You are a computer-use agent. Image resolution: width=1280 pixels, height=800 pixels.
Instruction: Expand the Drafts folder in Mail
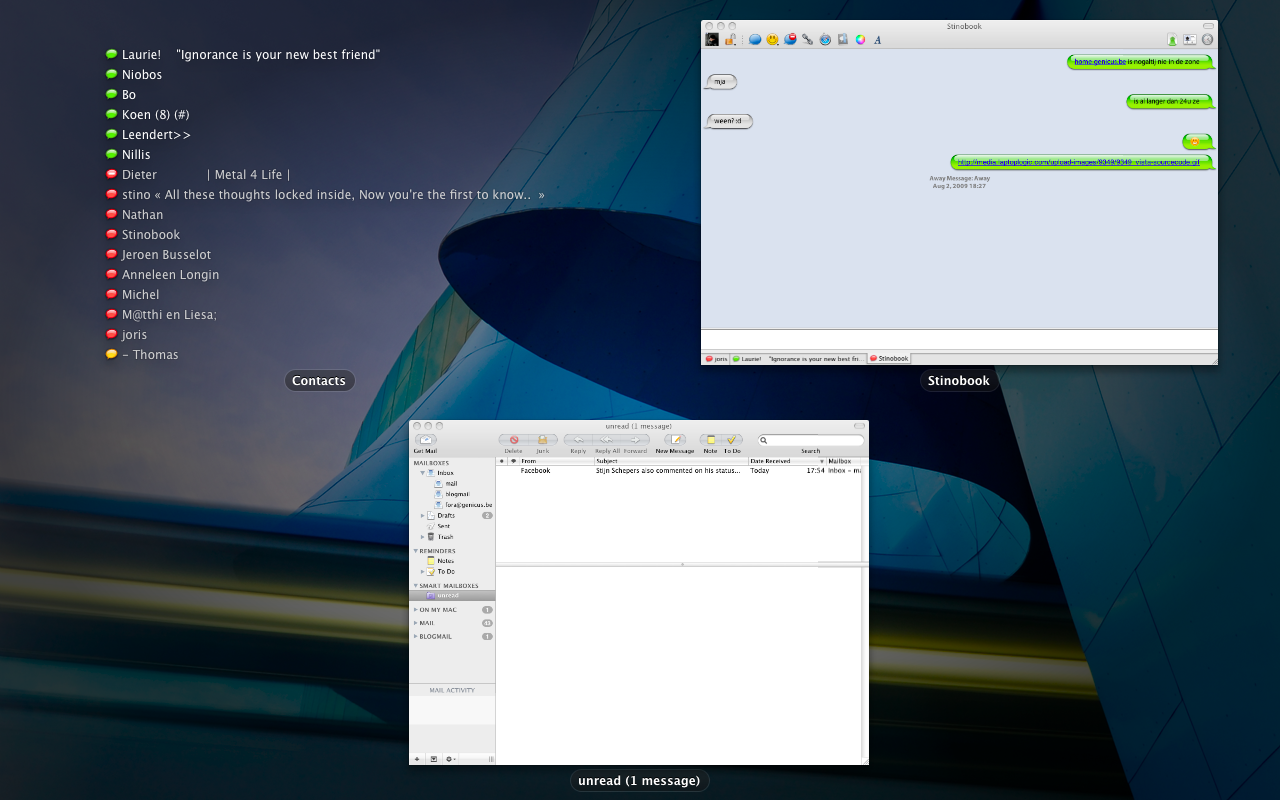422,516
